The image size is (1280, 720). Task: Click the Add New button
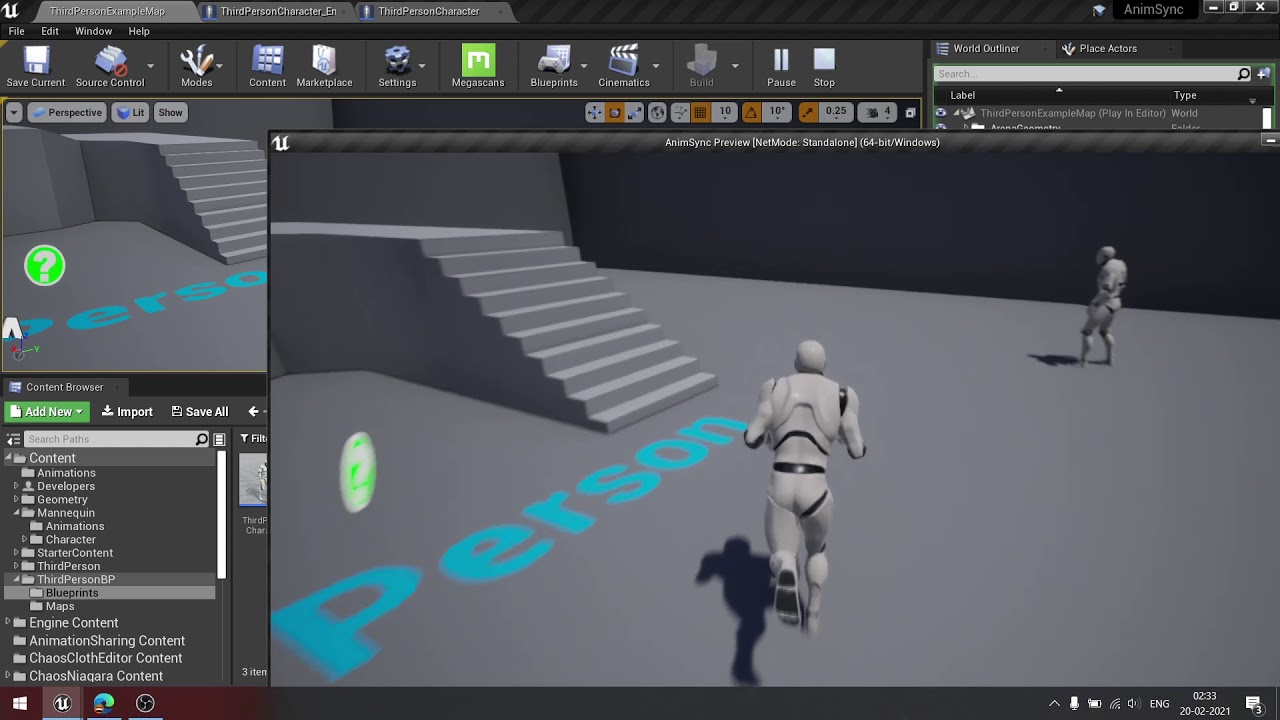click(47, 411)
